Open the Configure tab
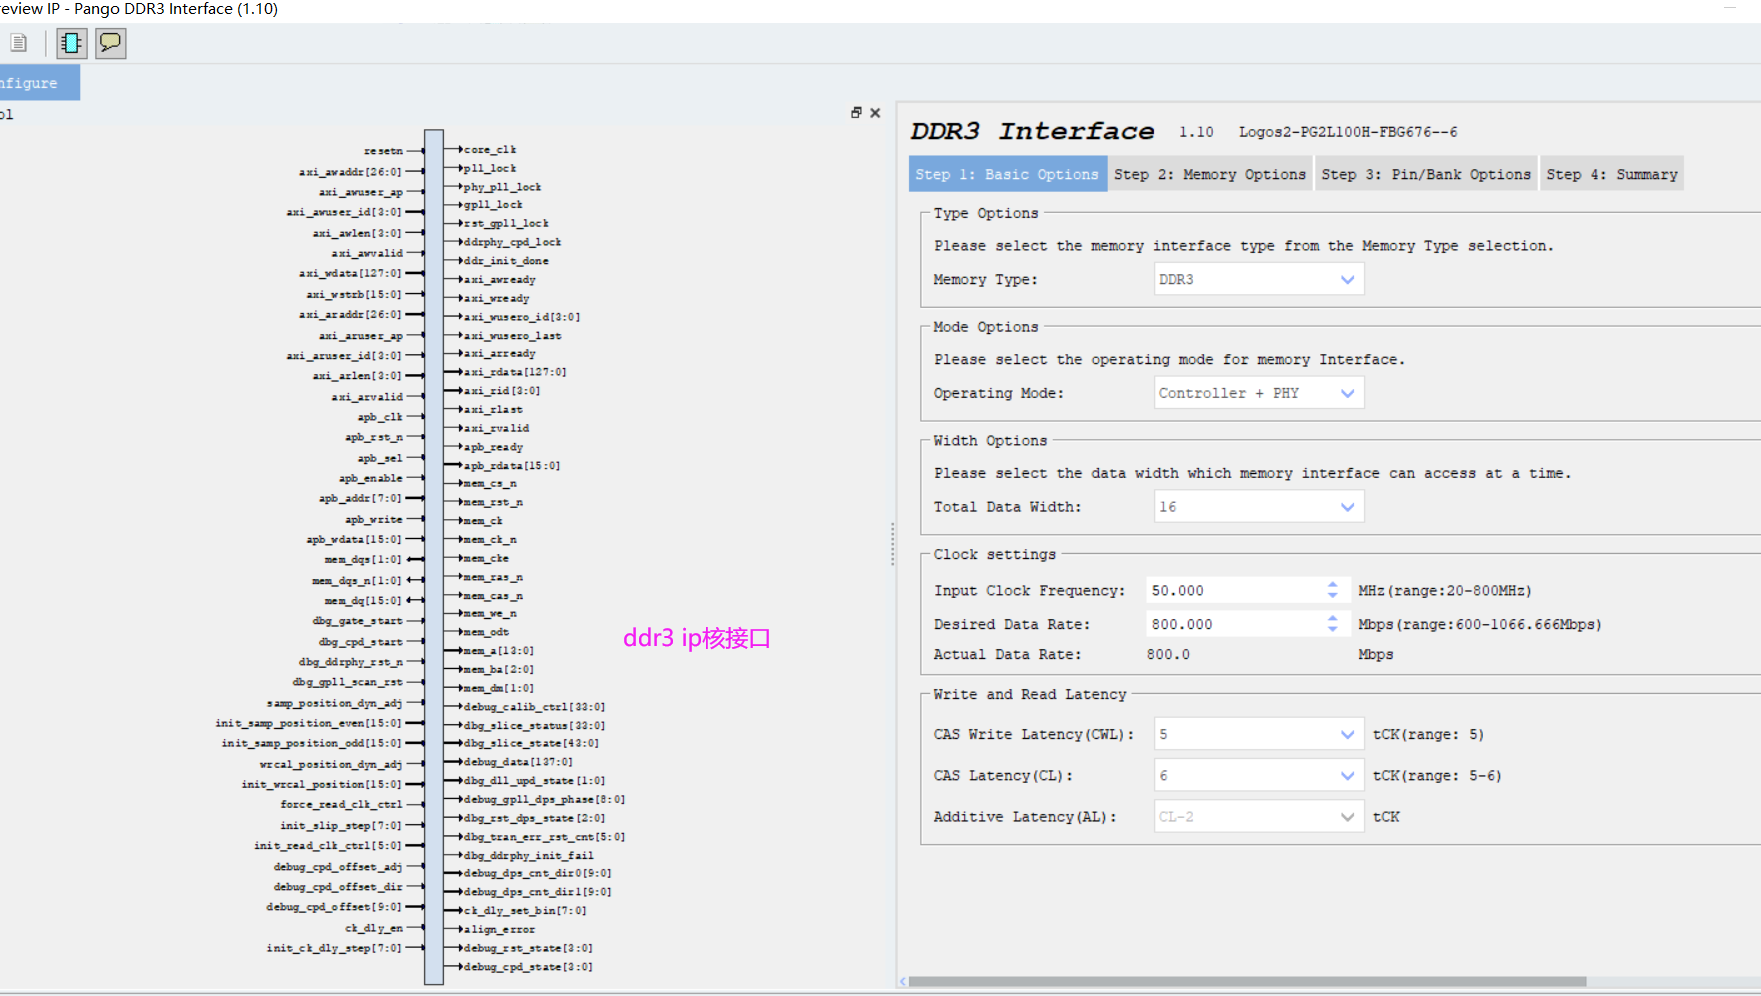Viewport: 1761px width, 996px height. click(x=38, y=83)
